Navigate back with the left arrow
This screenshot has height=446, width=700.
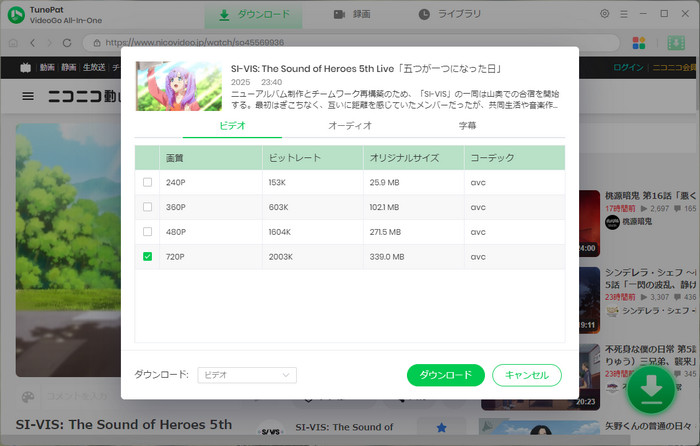click(x=32, y=43)
